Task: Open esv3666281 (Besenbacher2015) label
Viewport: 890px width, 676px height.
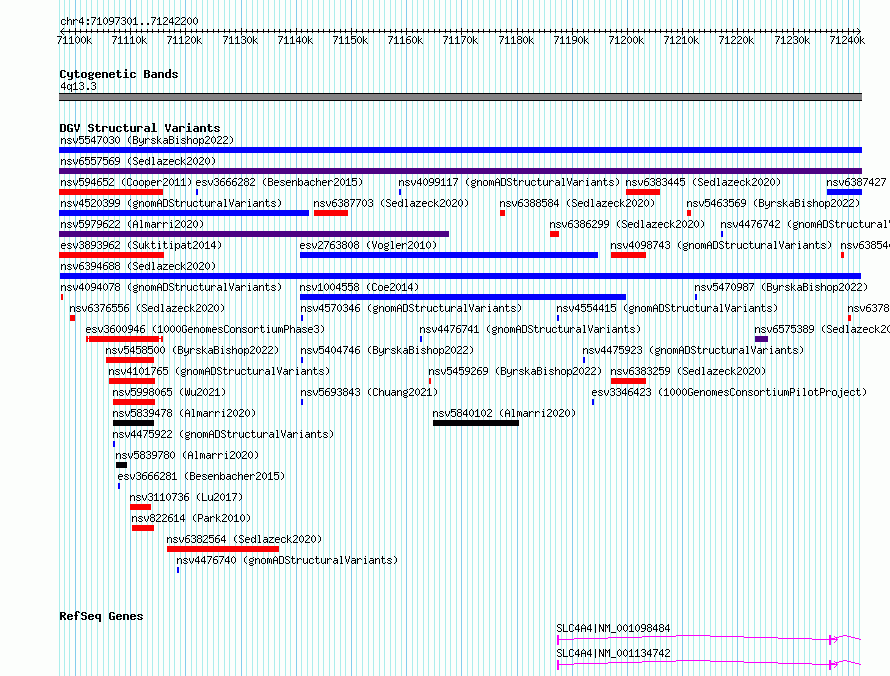Action: pyautogui.click(x=201, y=476)
